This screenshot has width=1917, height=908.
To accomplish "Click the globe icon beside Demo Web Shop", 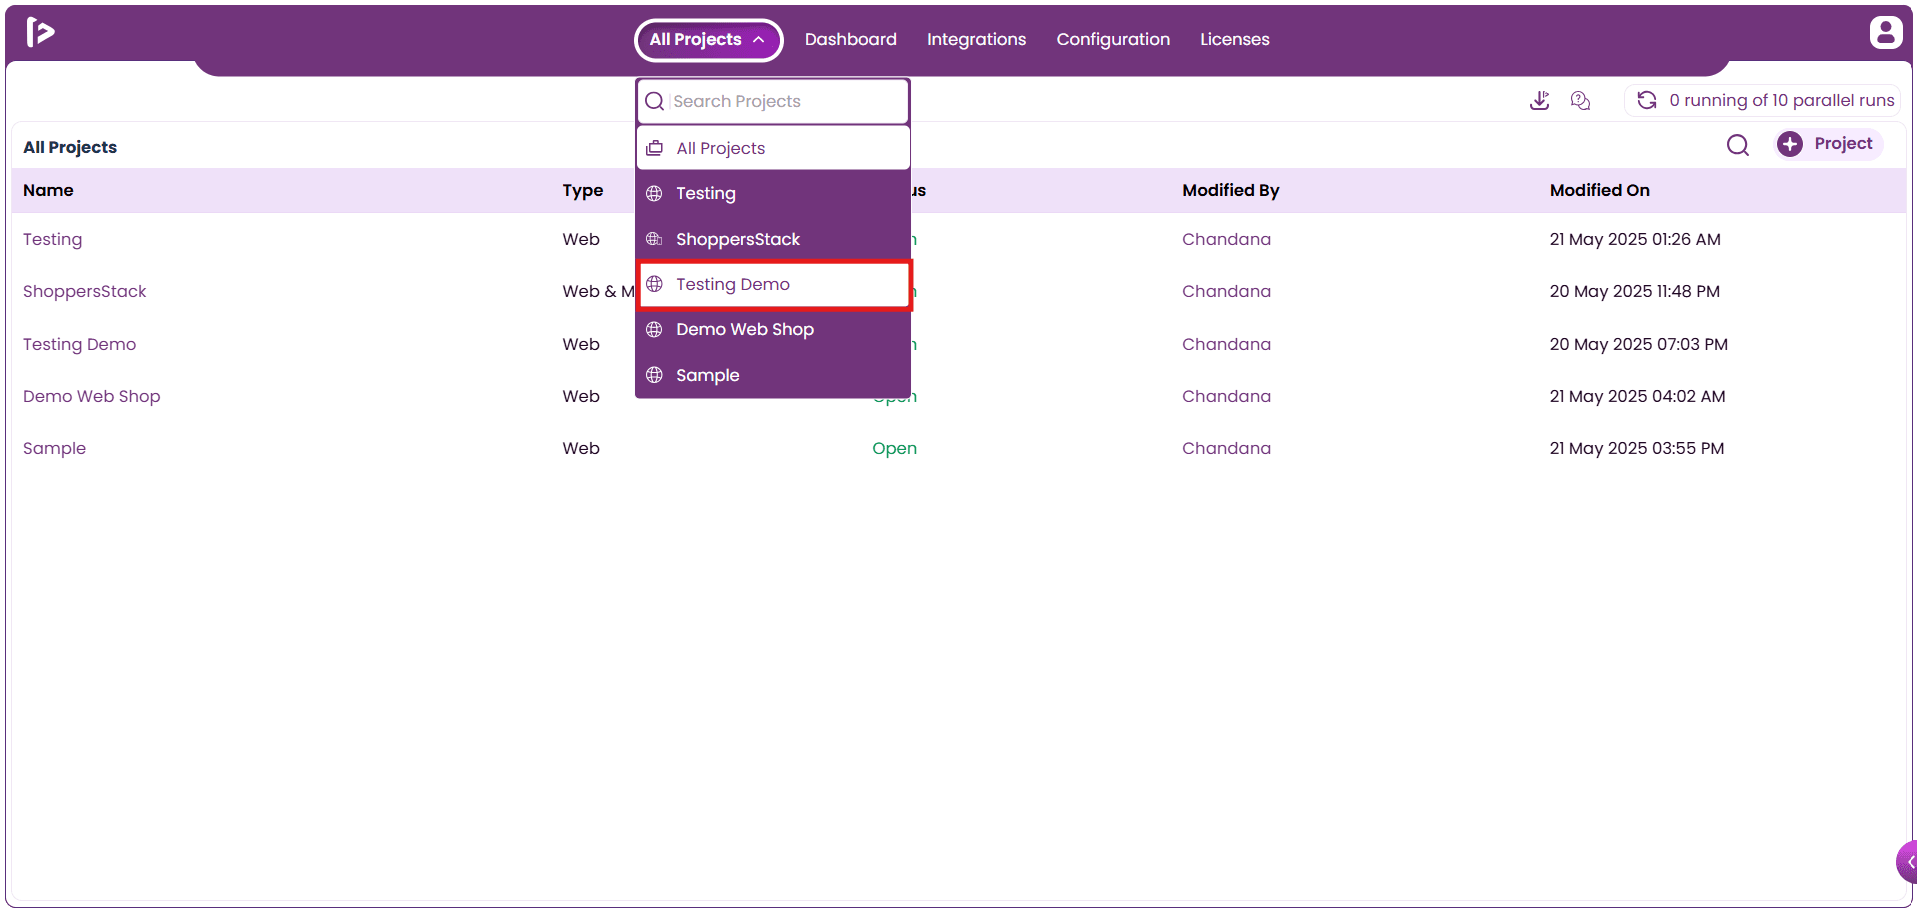I will click(654, 329).
